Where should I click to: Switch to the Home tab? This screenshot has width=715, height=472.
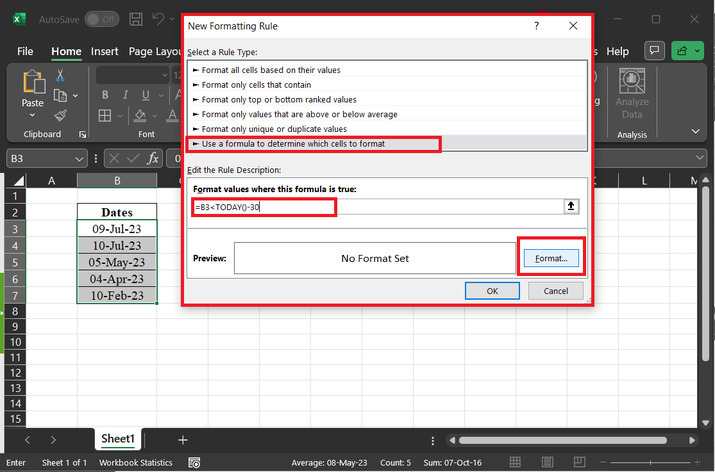(66, 51)
